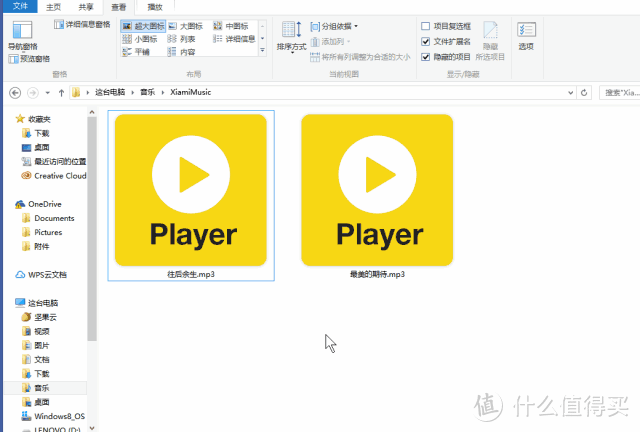Screen dimensions: 640x432
Task: Switch to the 查看 ribbon tab
Action: click(x=119, y=7)
